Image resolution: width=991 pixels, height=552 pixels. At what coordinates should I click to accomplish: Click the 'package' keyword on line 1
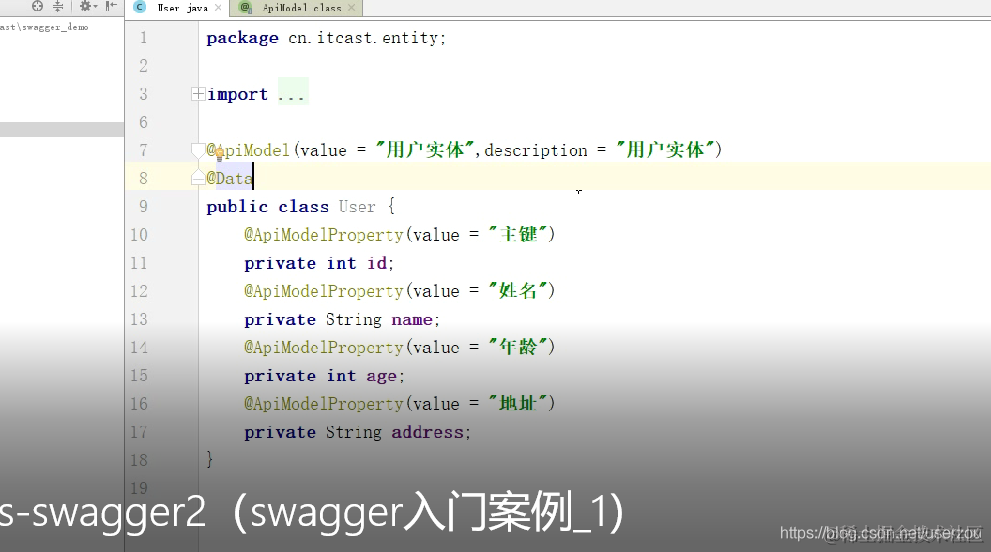pos(242,38)
